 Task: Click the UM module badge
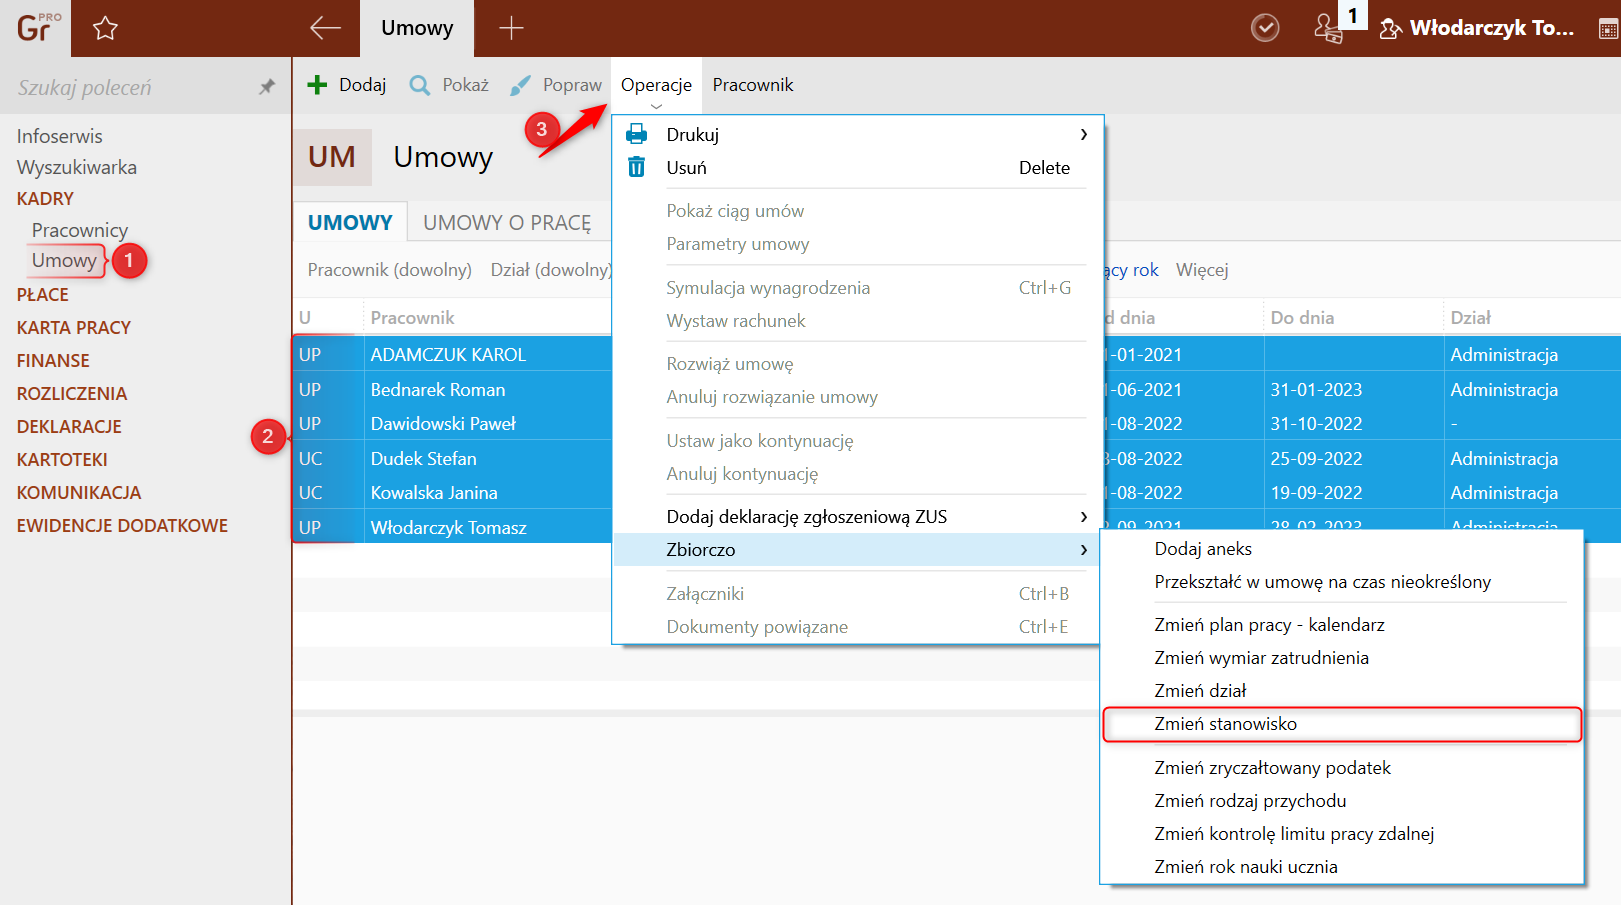(332, 157)
